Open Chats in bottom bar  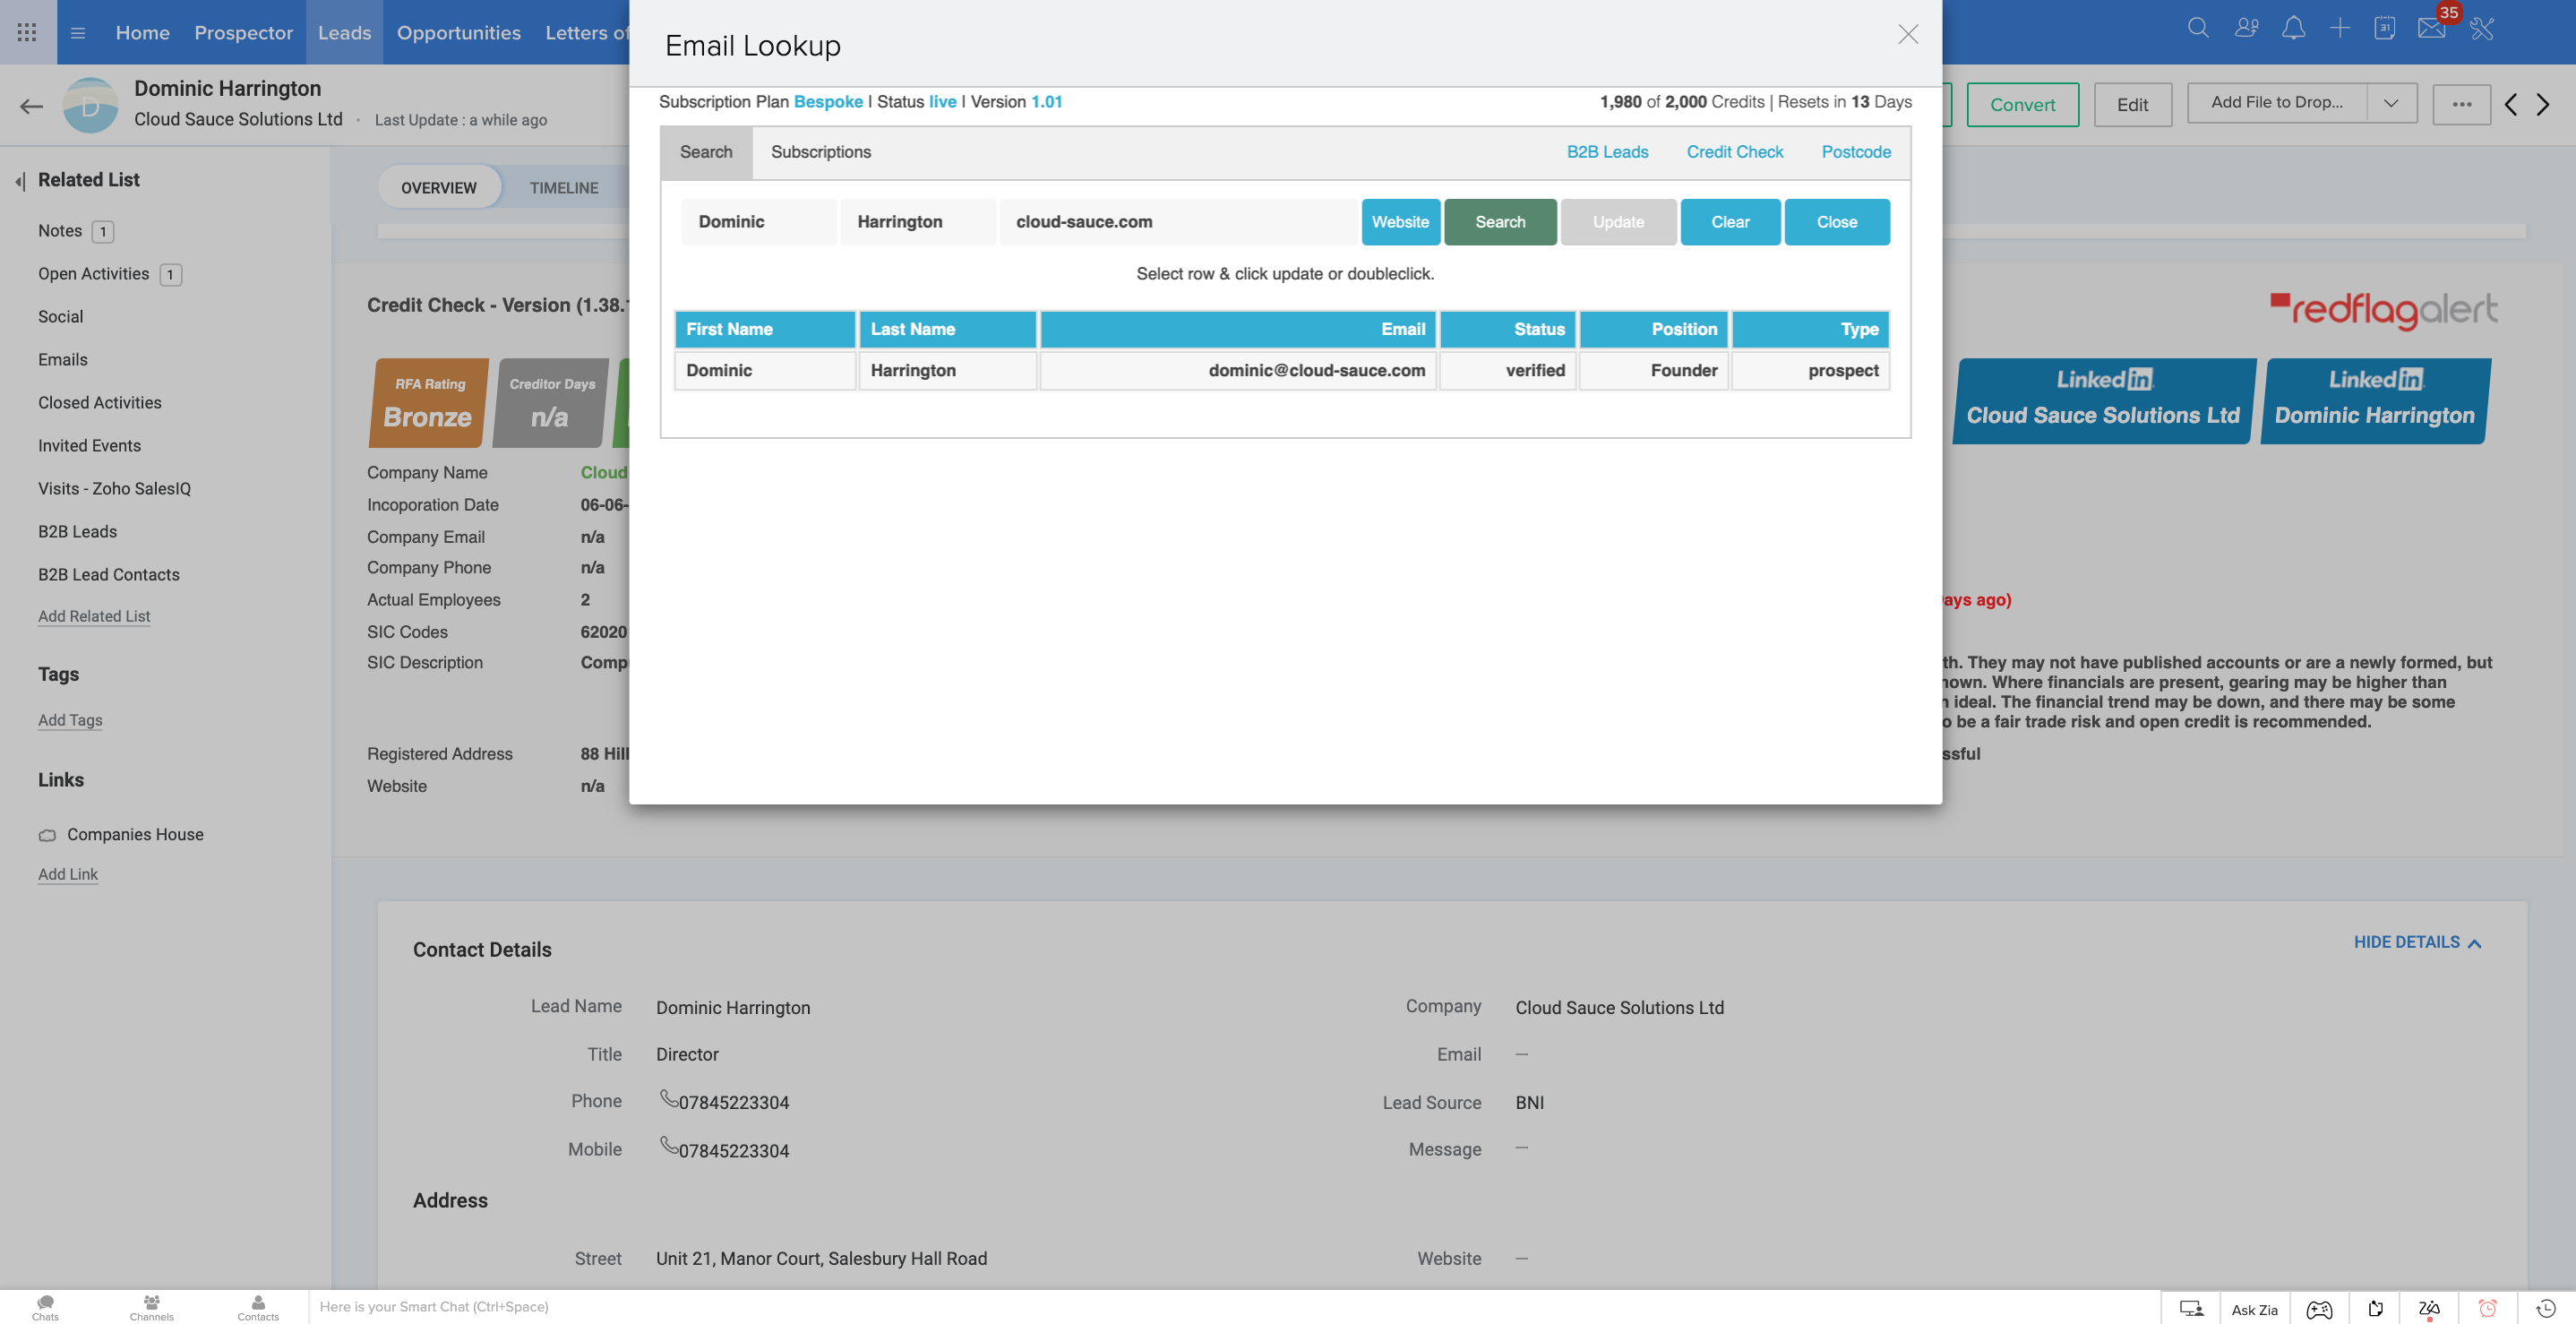pyautogui.click(x=45, y=1307)
